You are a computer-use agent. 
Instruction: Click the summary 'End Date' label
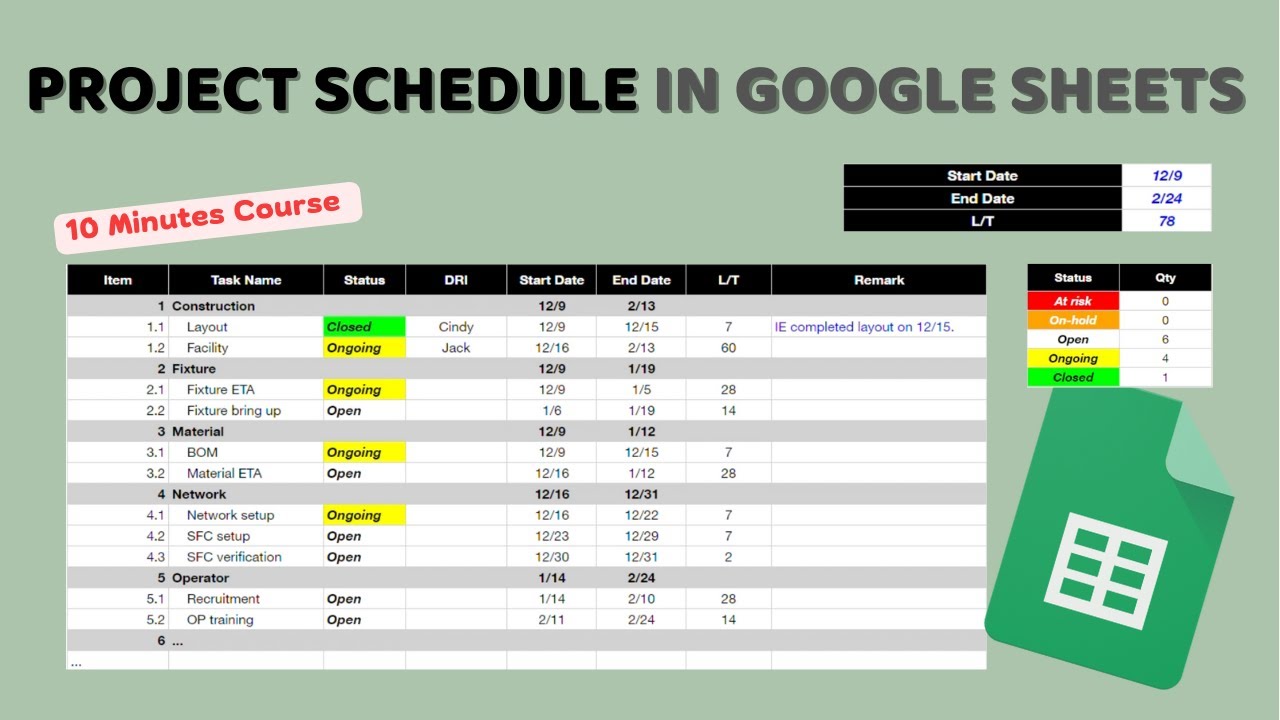983,198
